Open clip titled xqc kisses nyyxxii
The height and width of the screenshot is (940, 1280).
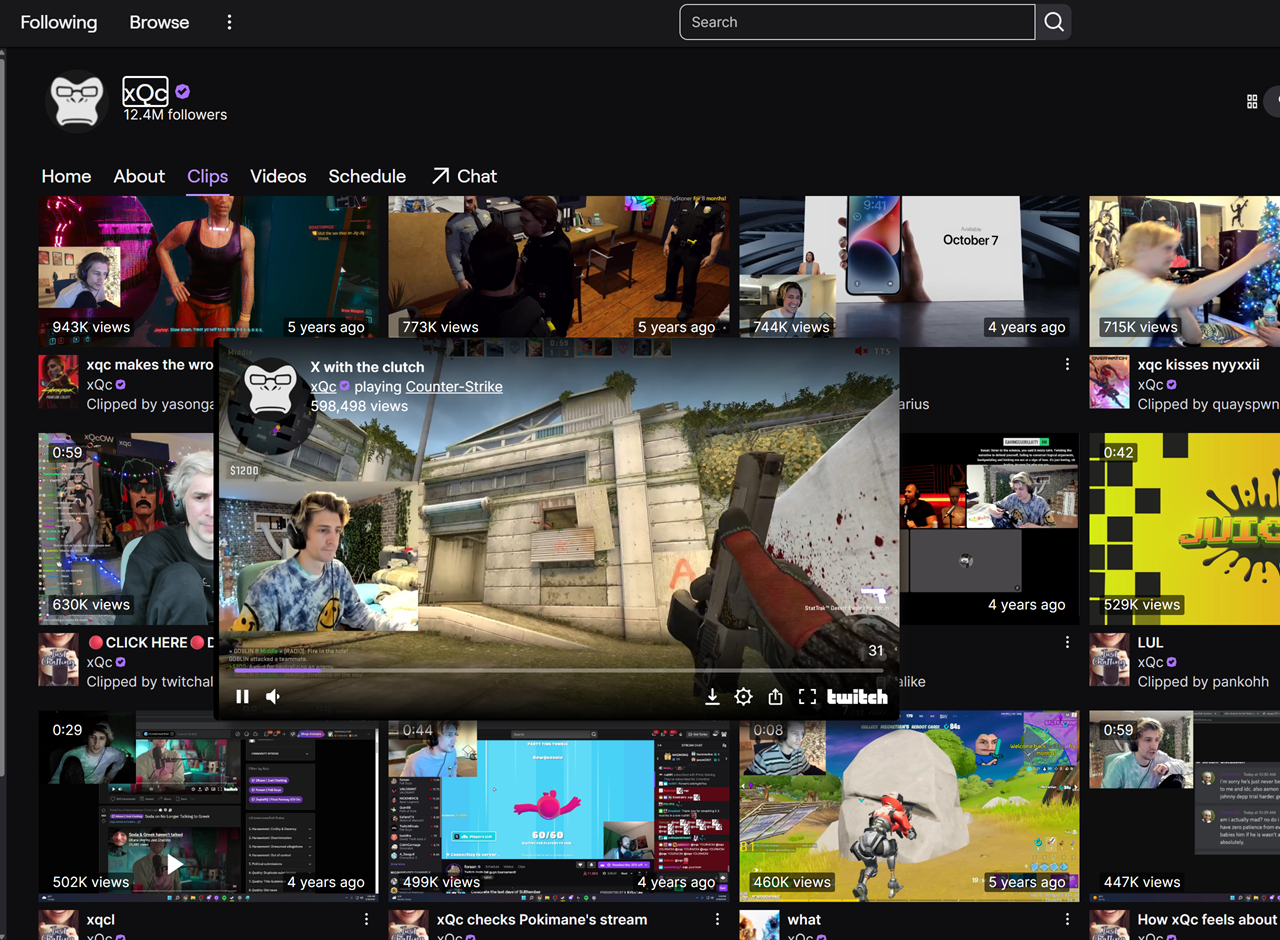pyautogui.click(x=1198, y=365)
